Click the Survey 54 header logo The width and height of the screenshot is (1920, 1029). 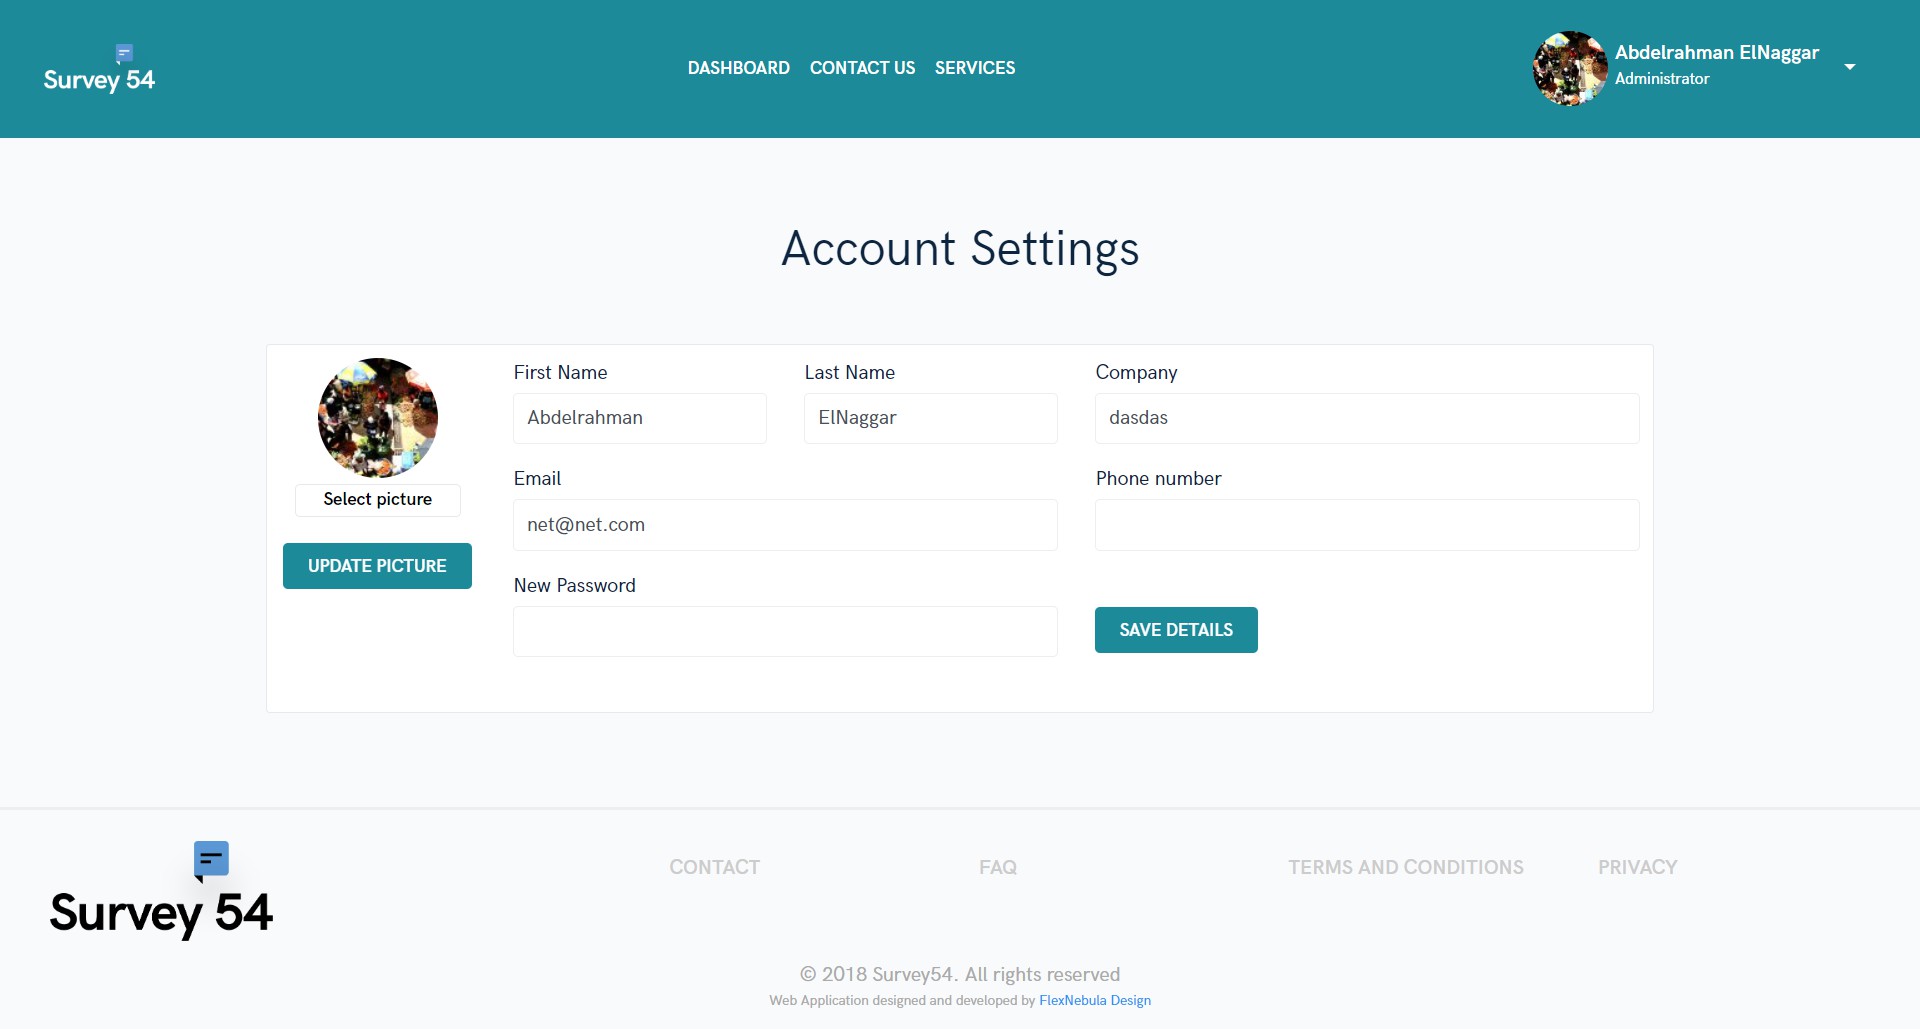tap(99, 70)
